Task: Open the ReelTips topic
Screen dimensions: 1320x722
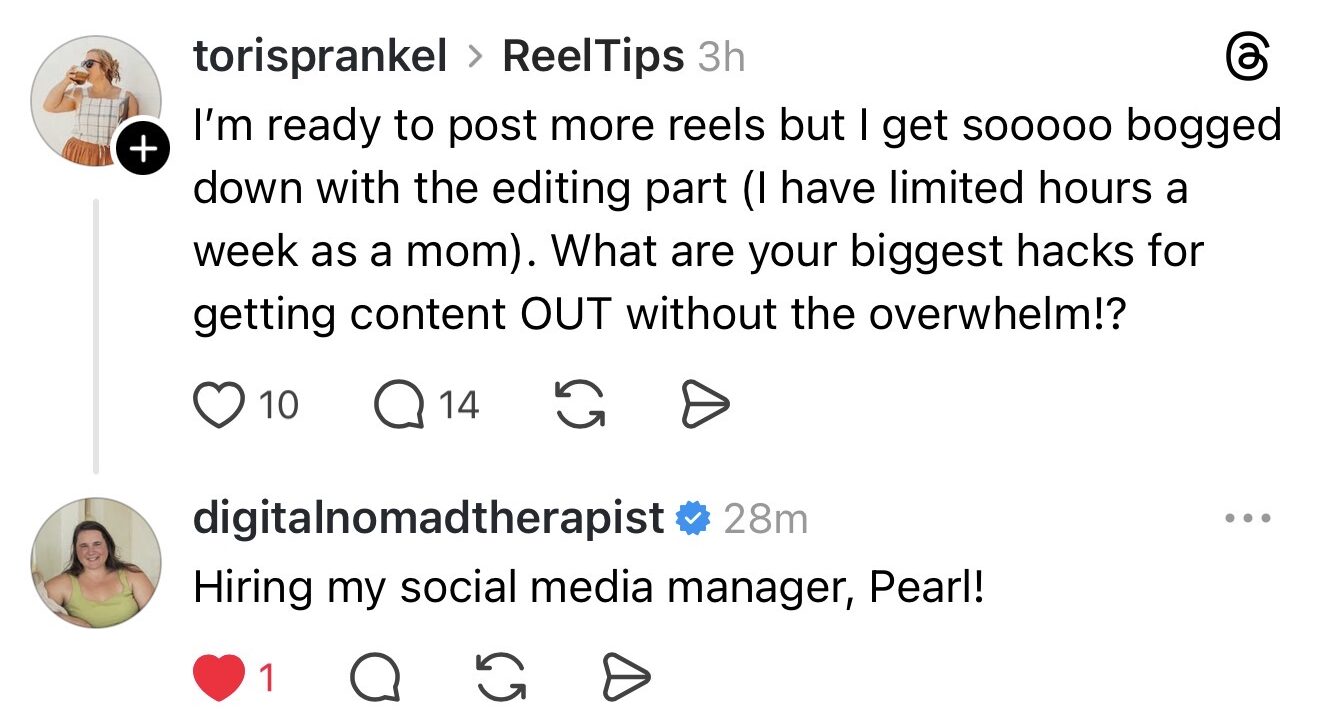Action: pos(593,57)
